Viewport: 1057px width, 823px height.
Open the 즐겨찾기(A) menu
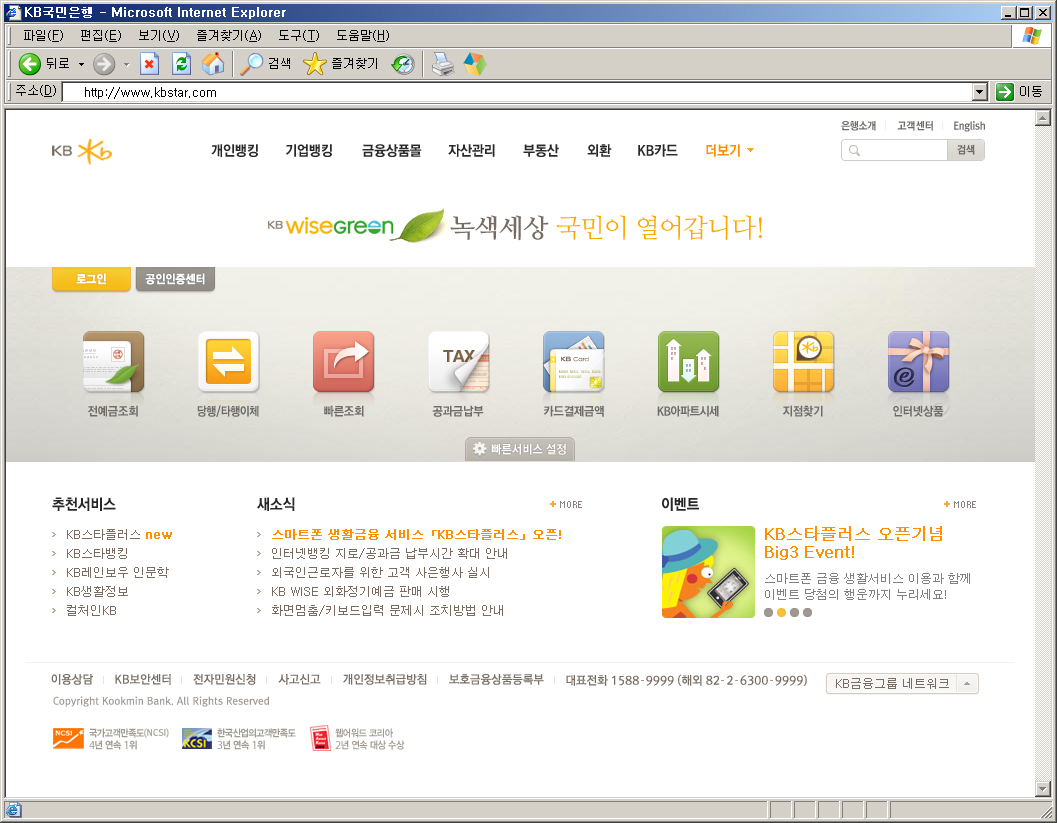pos(229,36)
